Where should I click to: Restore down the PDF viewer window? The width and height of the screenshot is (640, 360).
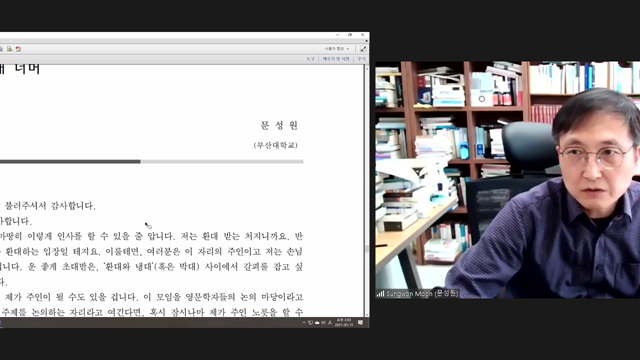click(350, 35)
